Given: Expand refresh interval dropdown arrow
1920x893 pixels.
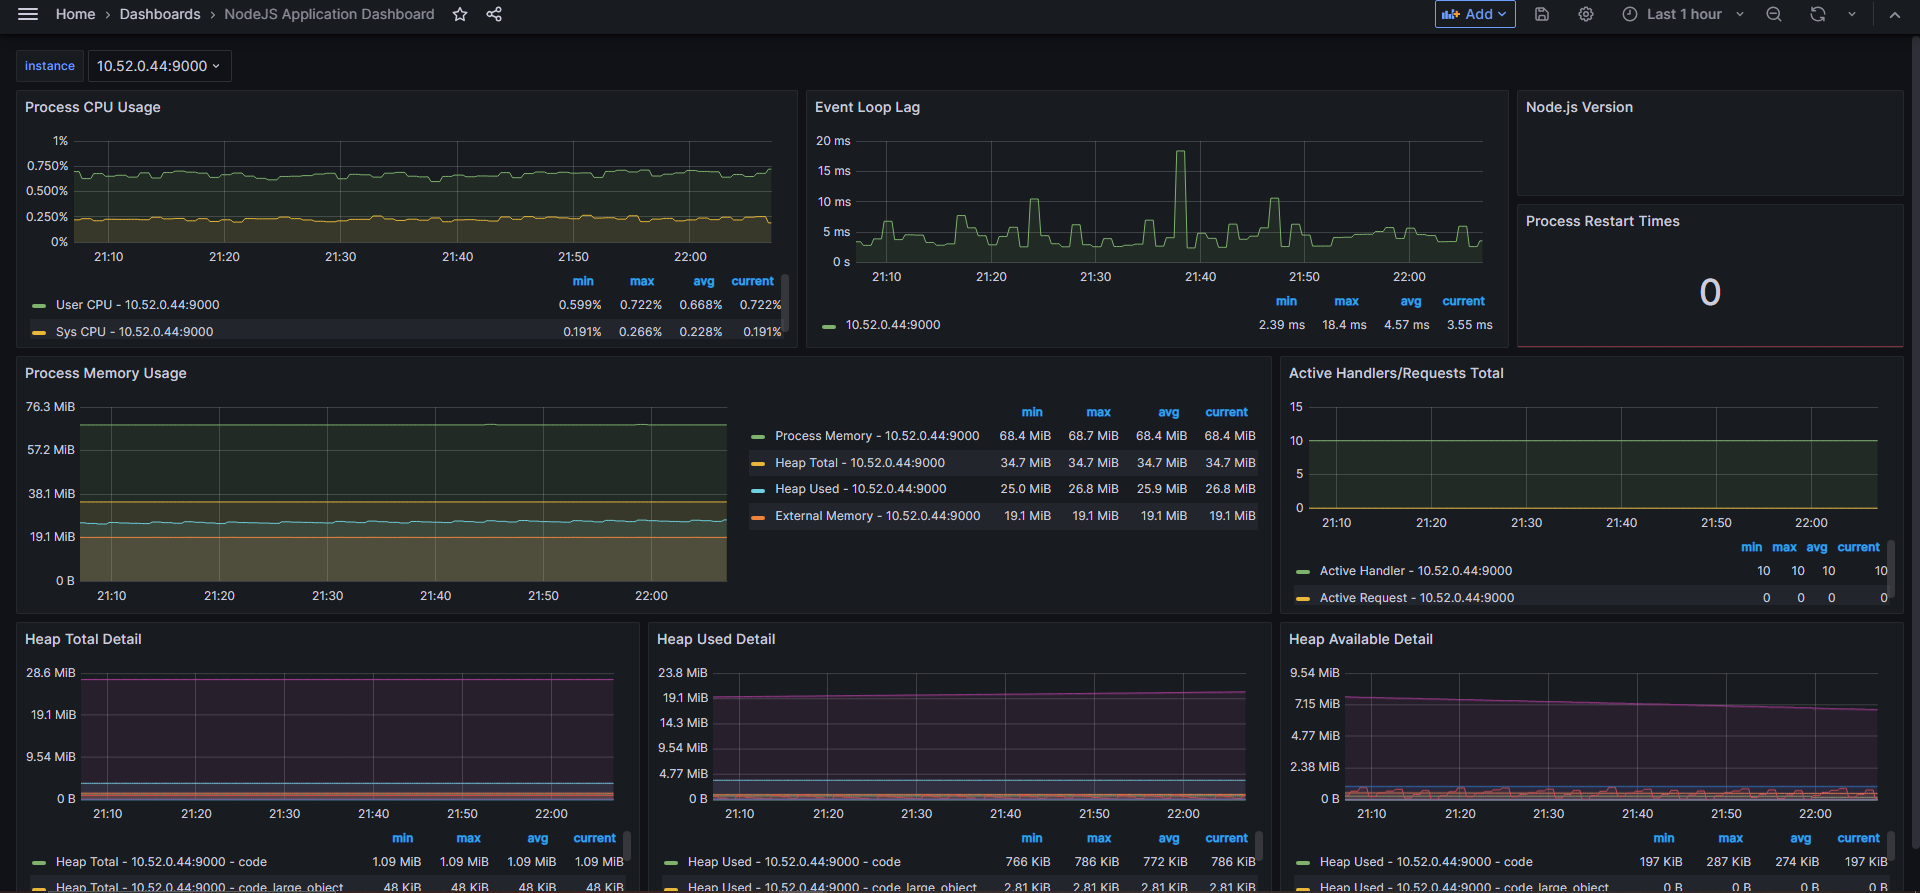Looking at the screenshot, I should point(1852,14).
